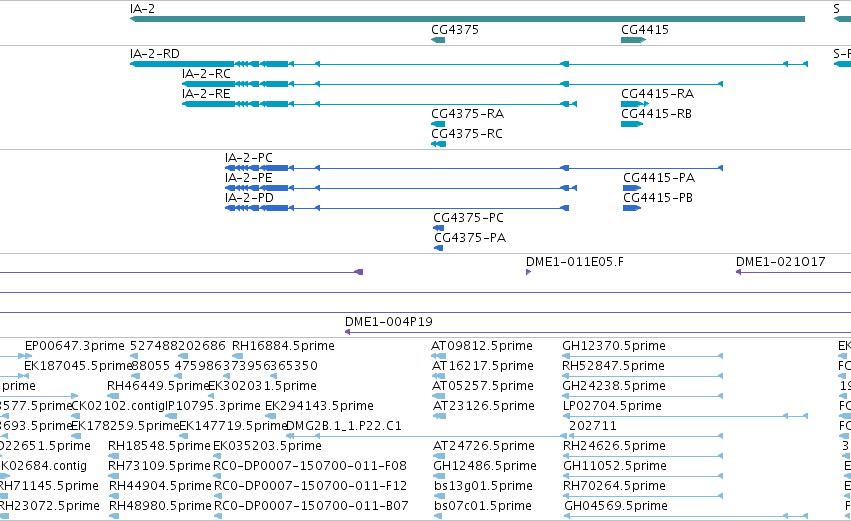Screen dimensions: 851x521
Task: Select EST label AT23126.5prime
Action: (x=484, y=406)
